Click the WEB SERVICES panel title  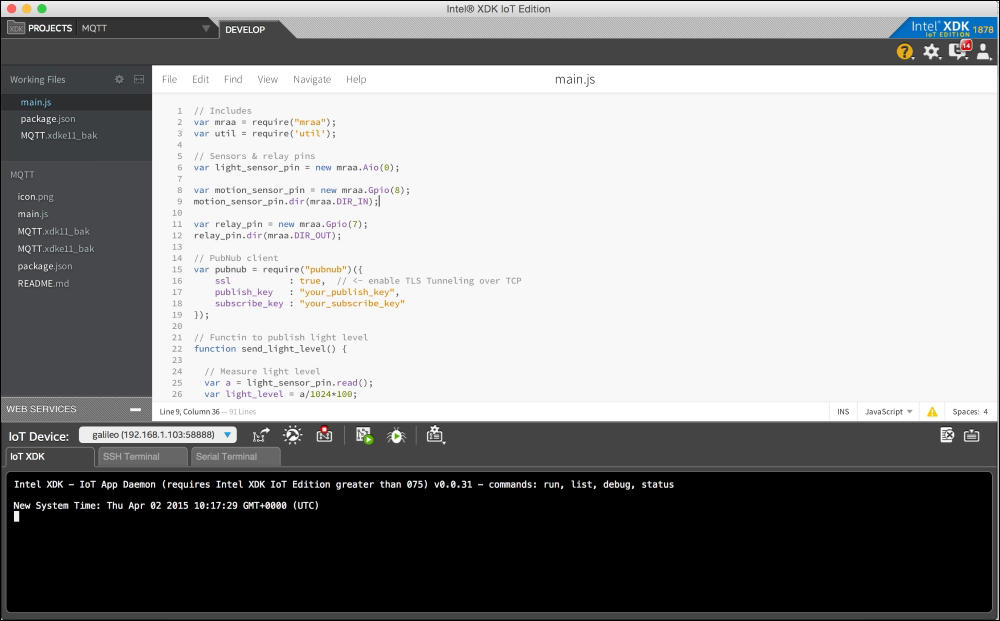click(41, 409)
